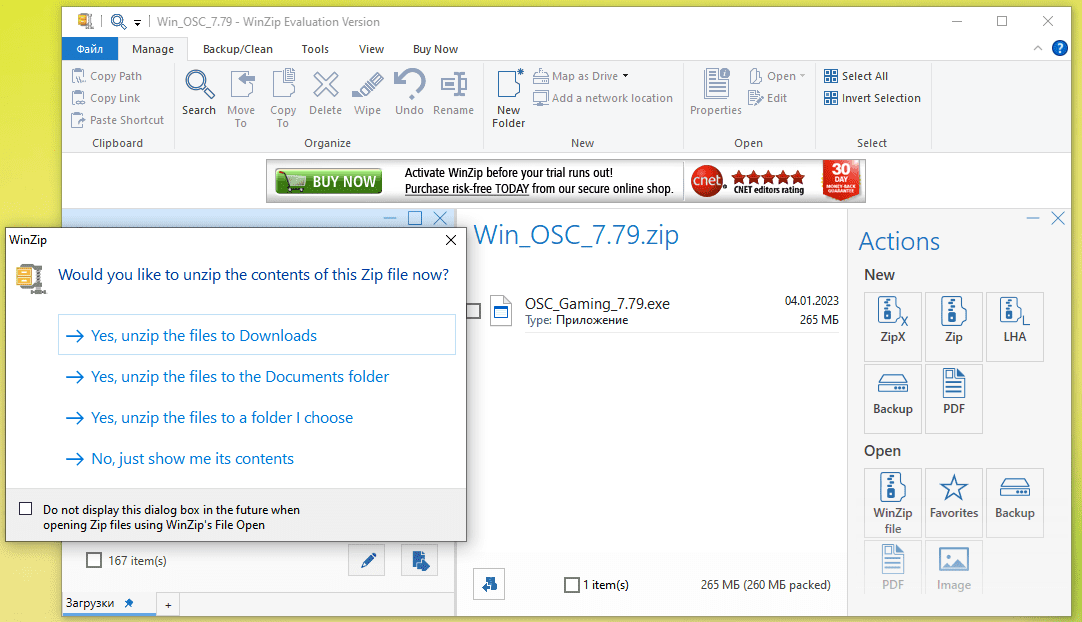
Task: Click the CNET editors rating badge
Action: click(749, 181)
